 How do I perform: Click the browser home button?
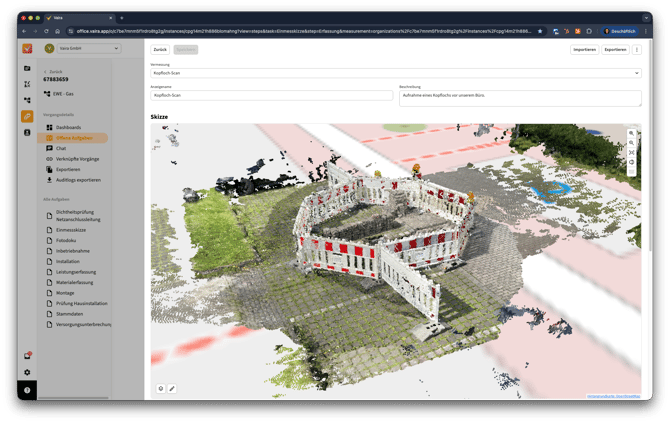coord(57,31)
